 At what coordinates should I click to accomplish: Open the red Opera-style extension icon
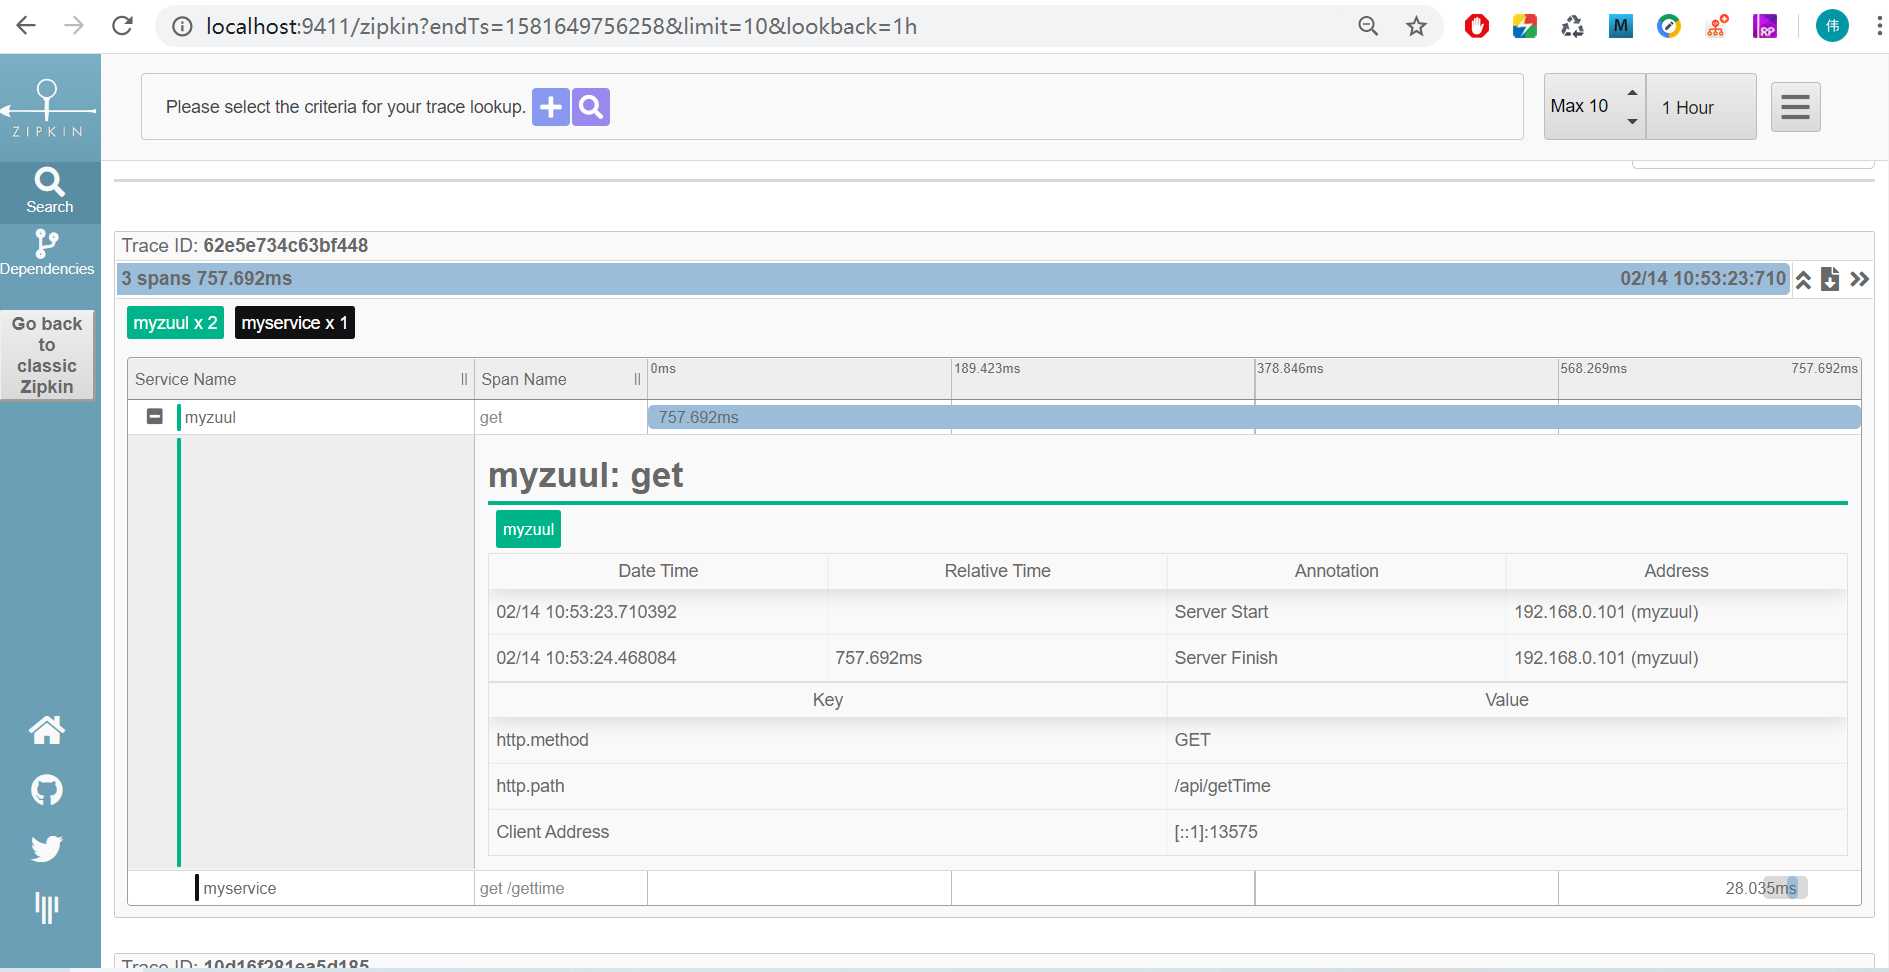pyautogui.click(x=1477, y=27)
